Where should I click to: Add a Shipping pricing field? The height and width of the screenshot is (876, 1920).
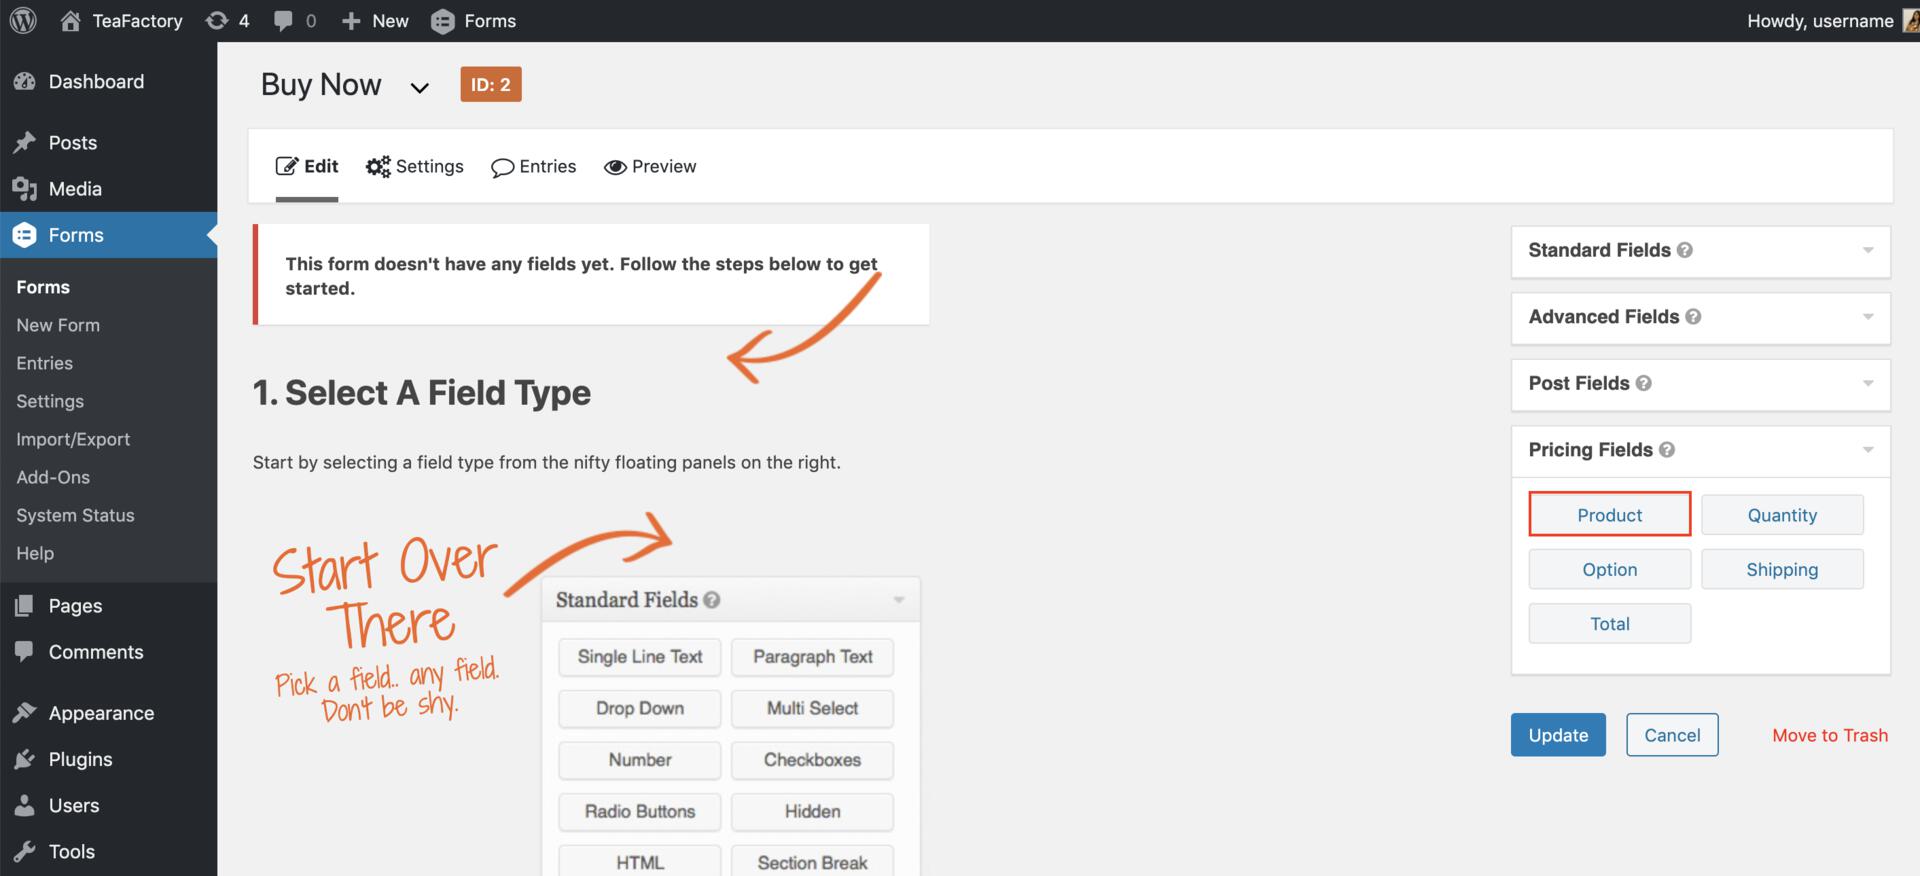coord(1782,569)
